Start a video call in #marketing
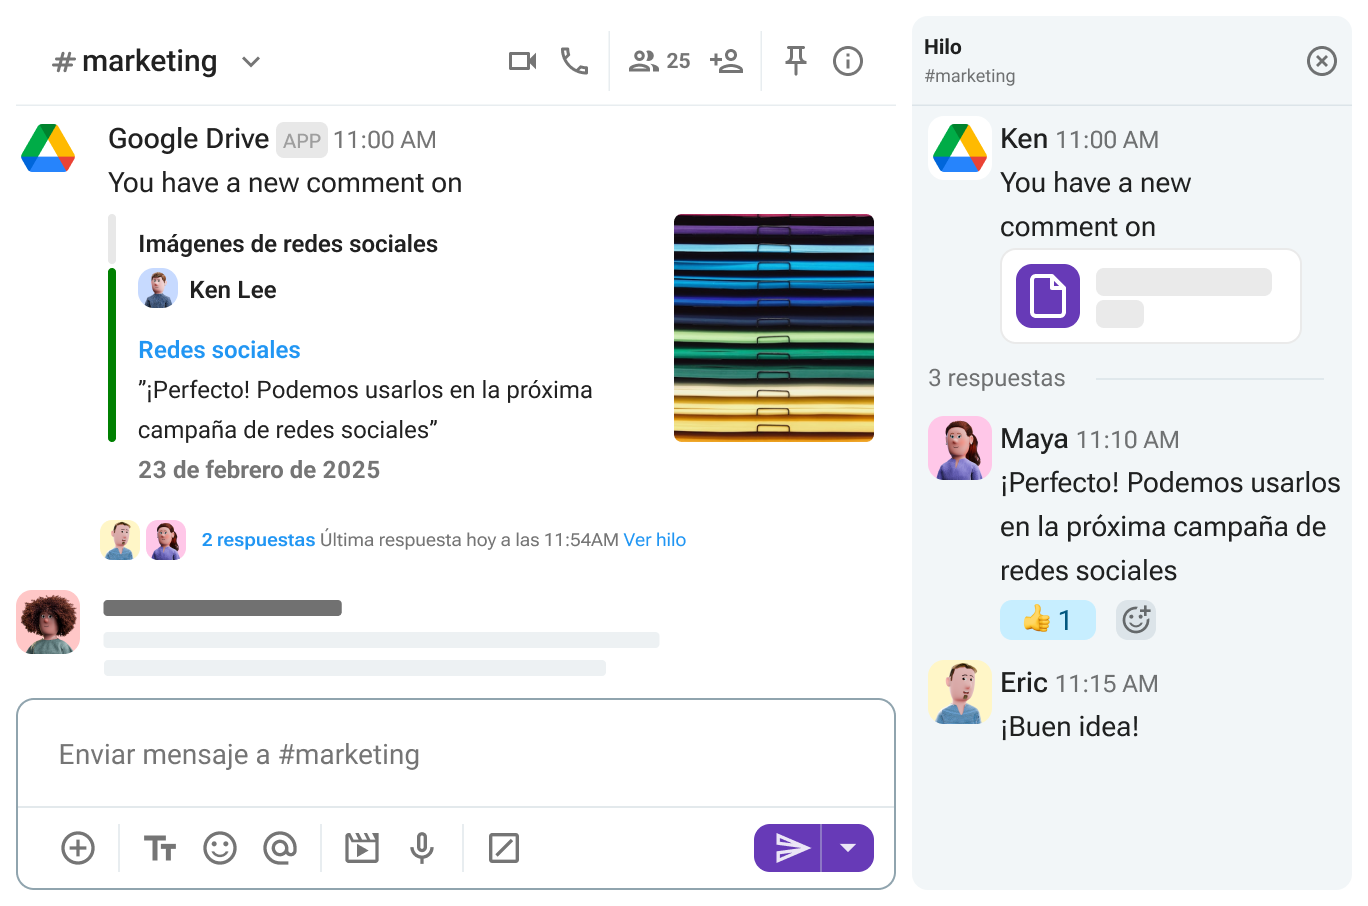 (521, 61)
